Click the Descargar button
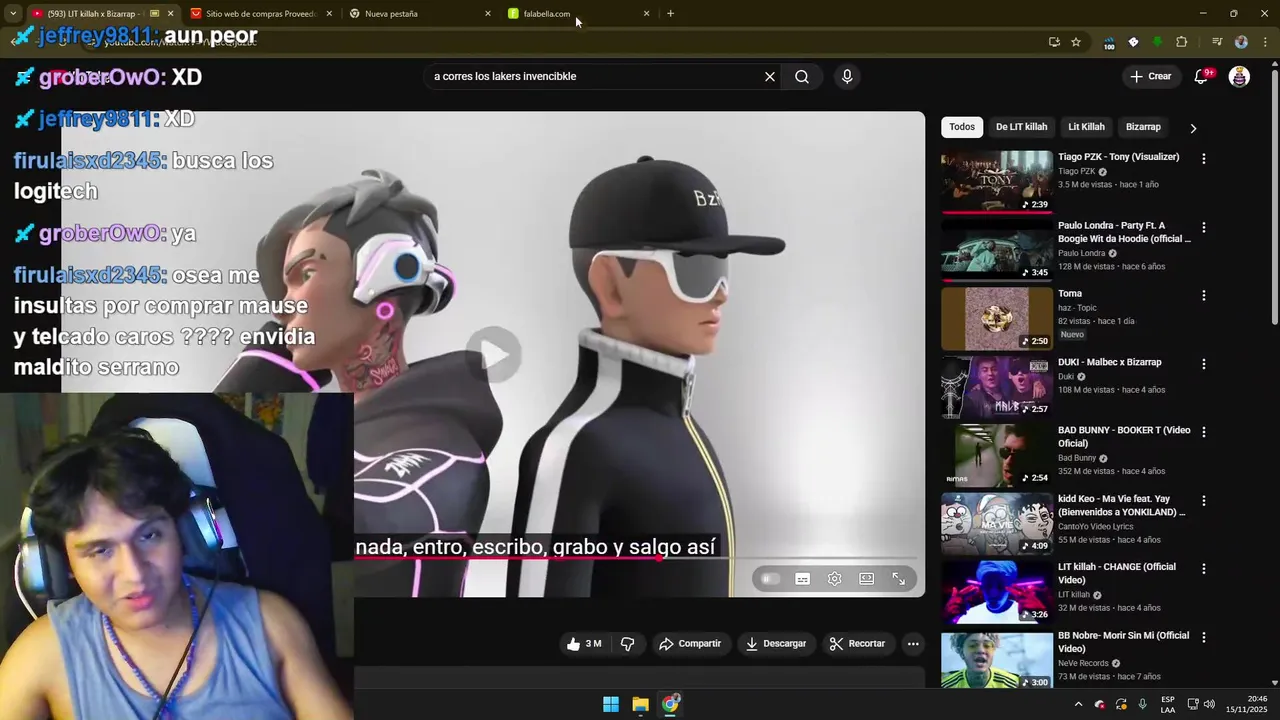 tap(776, 644)
